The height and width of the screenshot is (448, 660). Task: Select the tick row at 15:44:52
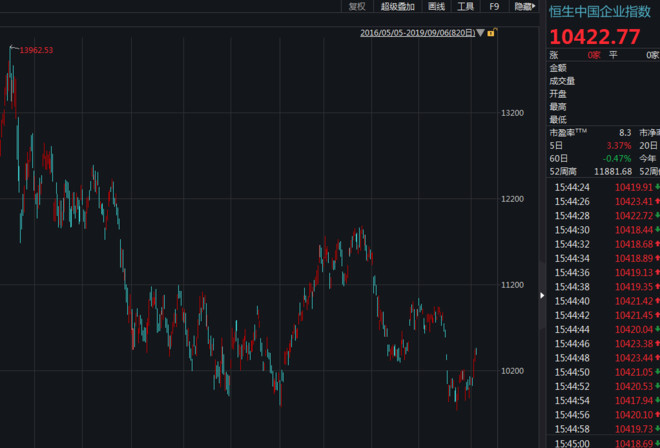click(x=603, y=386)
